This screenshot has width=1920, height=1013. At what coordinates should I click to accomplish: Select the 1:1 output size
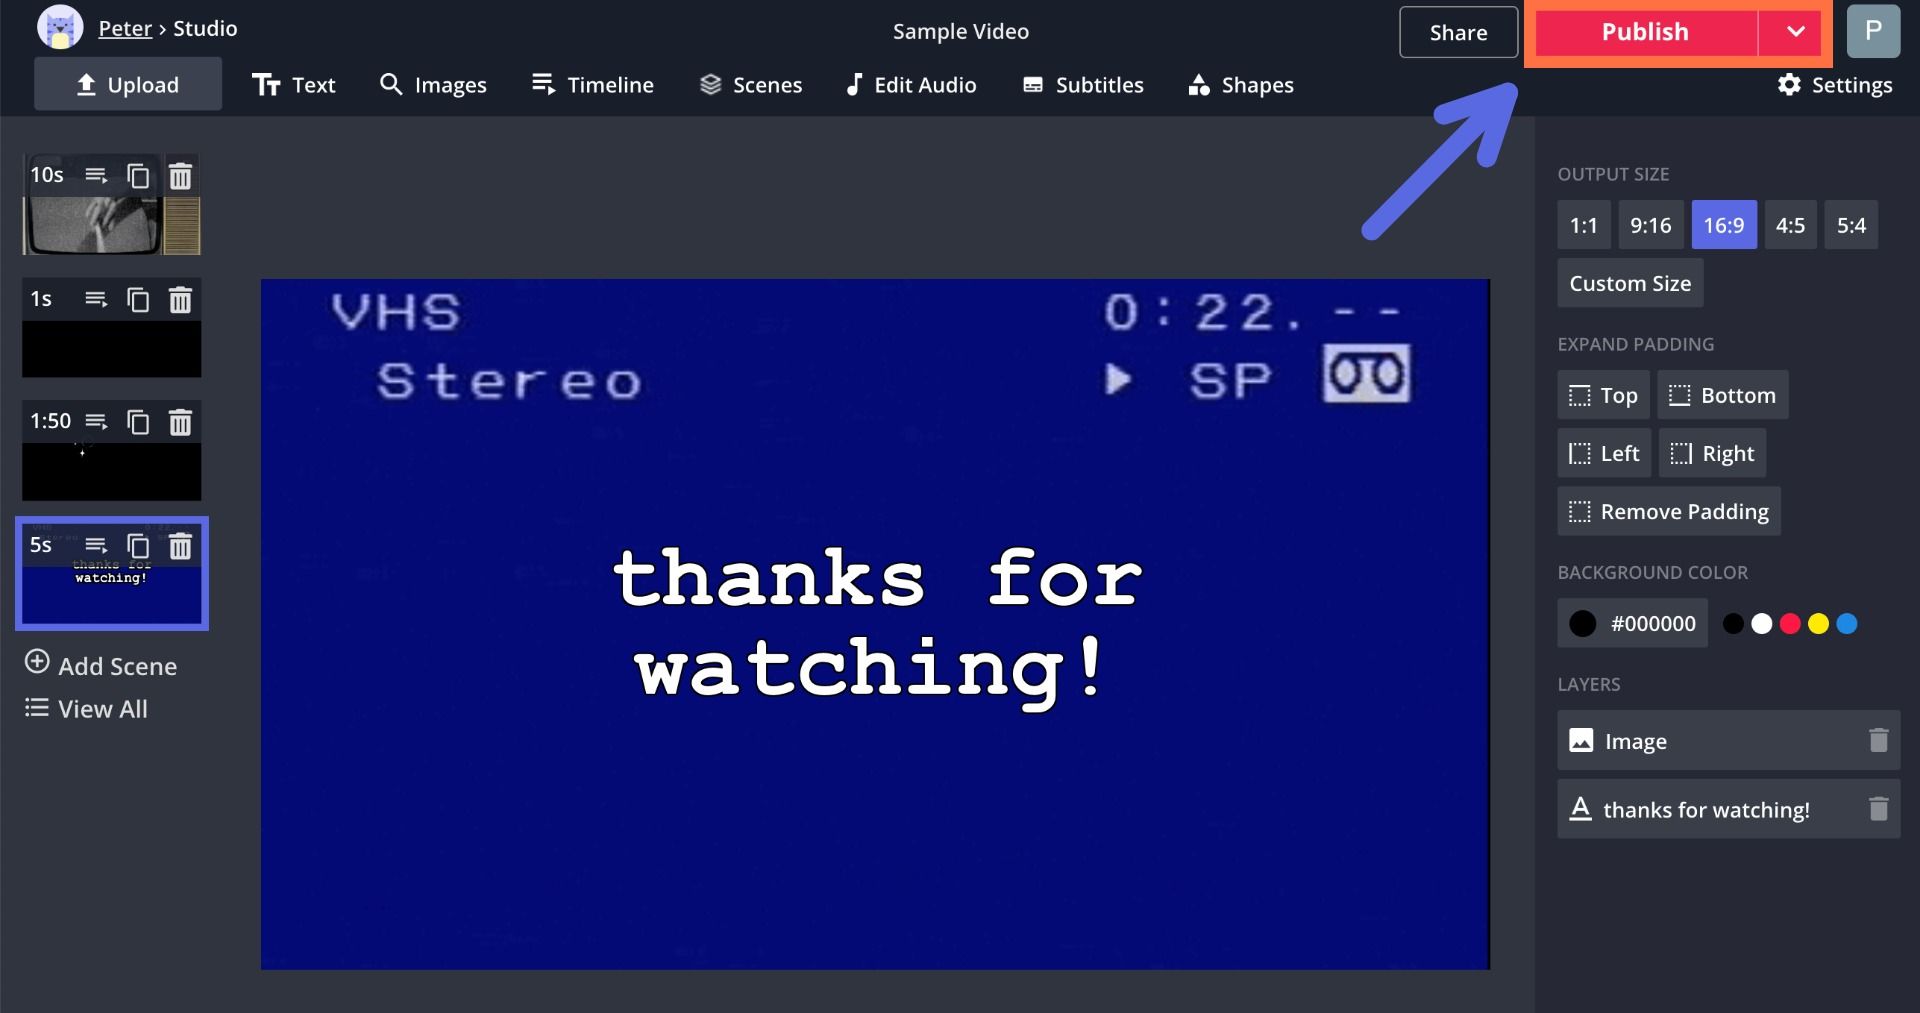pos(1583,225)
